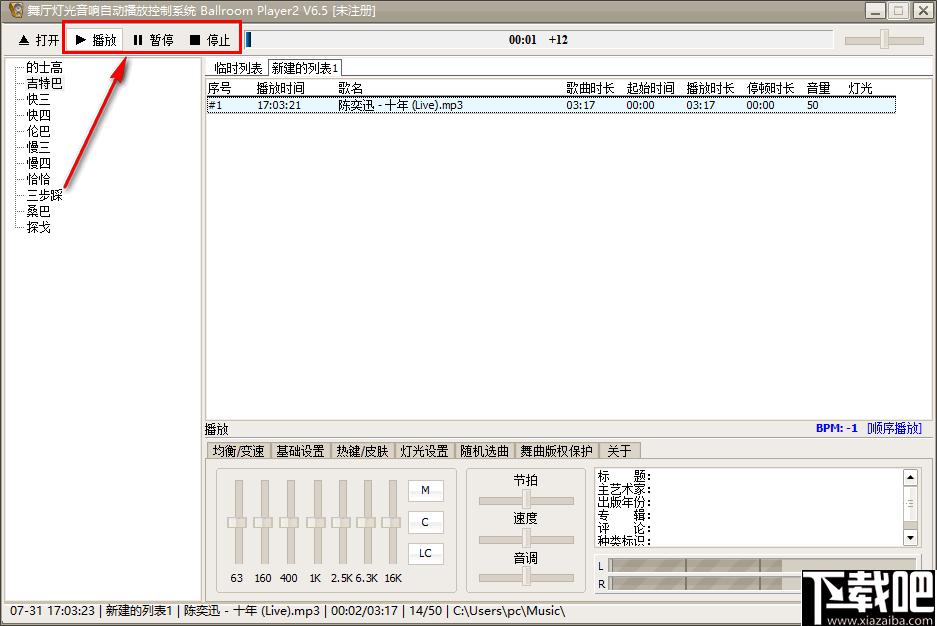Adjust the master volume slider in toolbar

(x=884, y=40)
